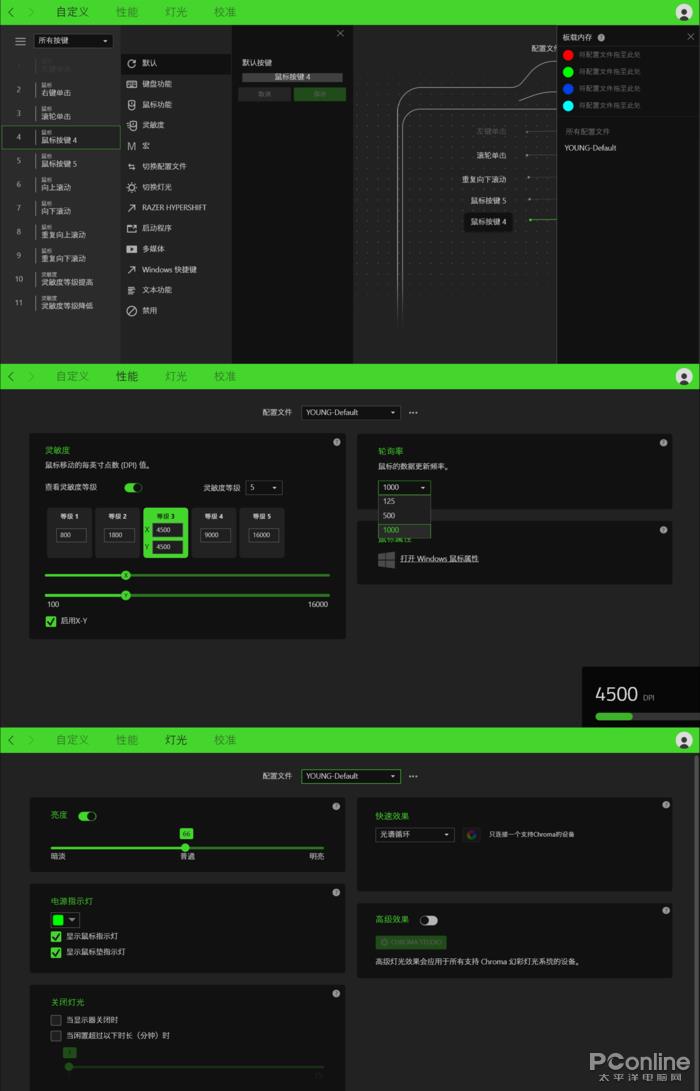The image size is (700, 1091).
Task: Show help for the 灵敏度 section
Action: [337, 442]
